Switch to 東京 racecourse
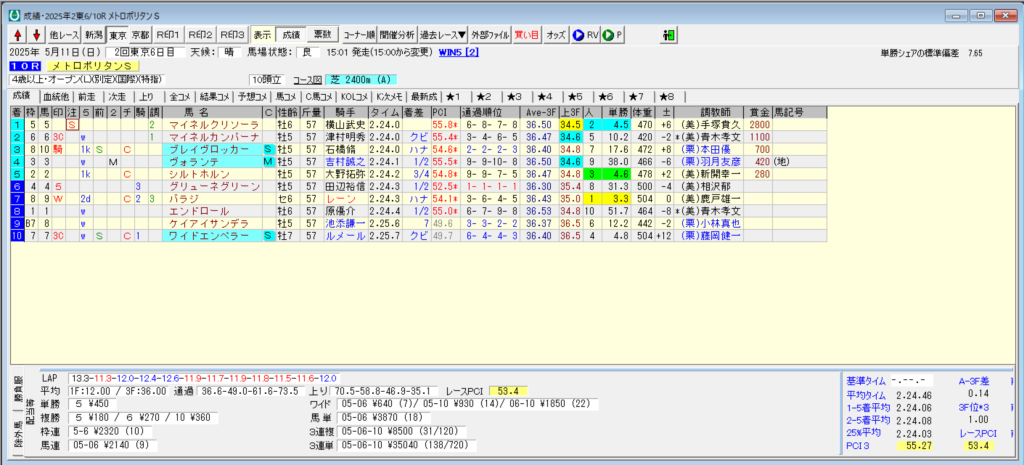1024x465 pixels. pos(118,35)
